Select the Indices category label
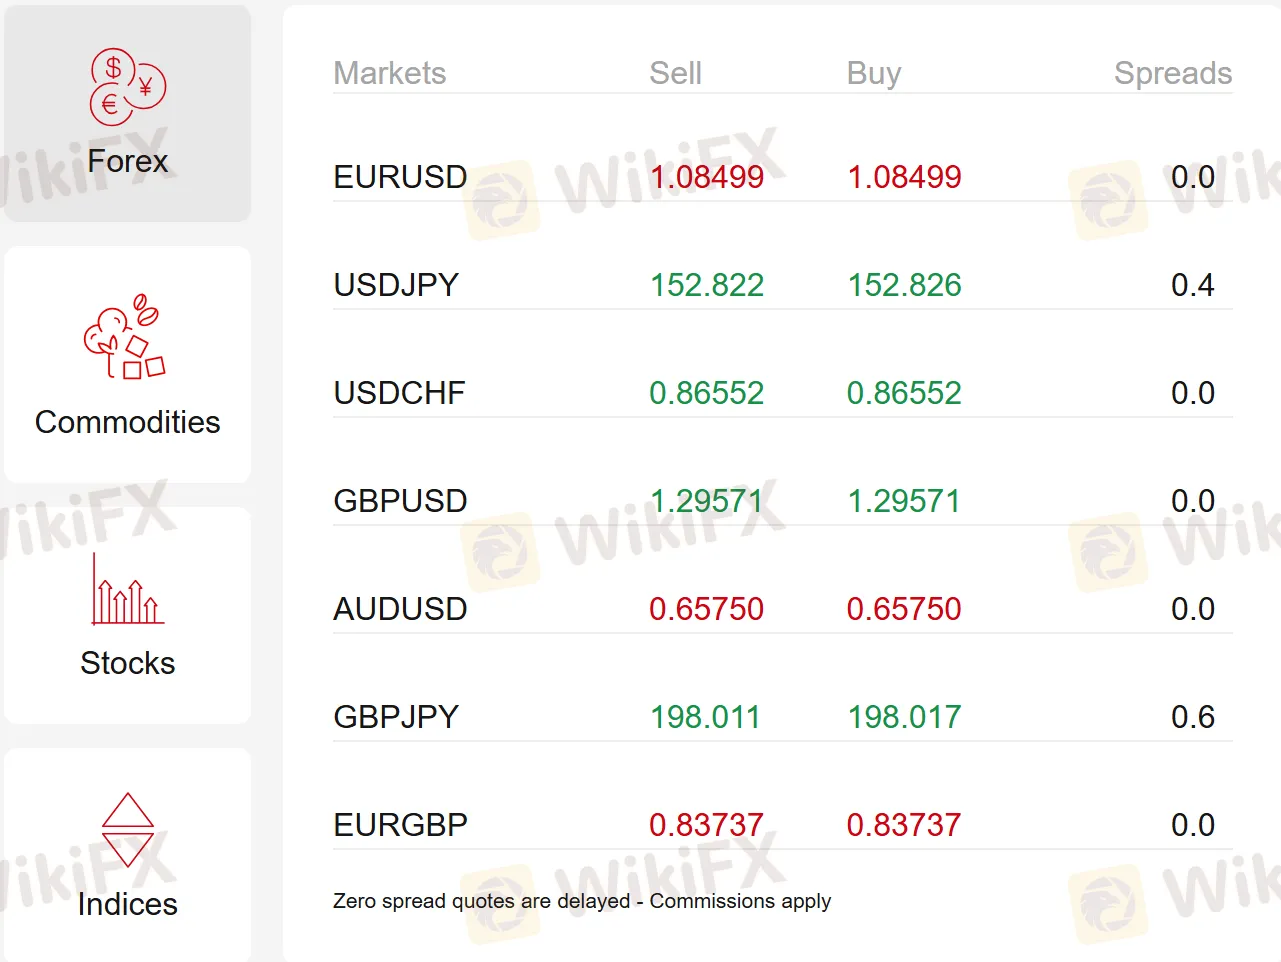 pyautogui.click(x=128, y=904)
